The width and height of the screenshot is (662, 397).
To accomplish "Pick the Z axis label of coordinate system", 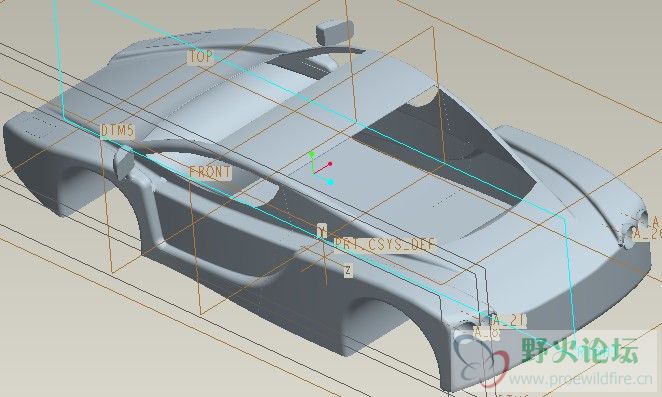I will tap(347, 270).
